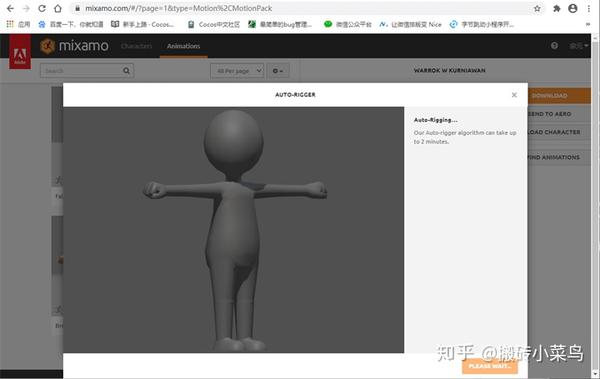Open the 微信公众平台 bookmark

[x=347, y=24]
